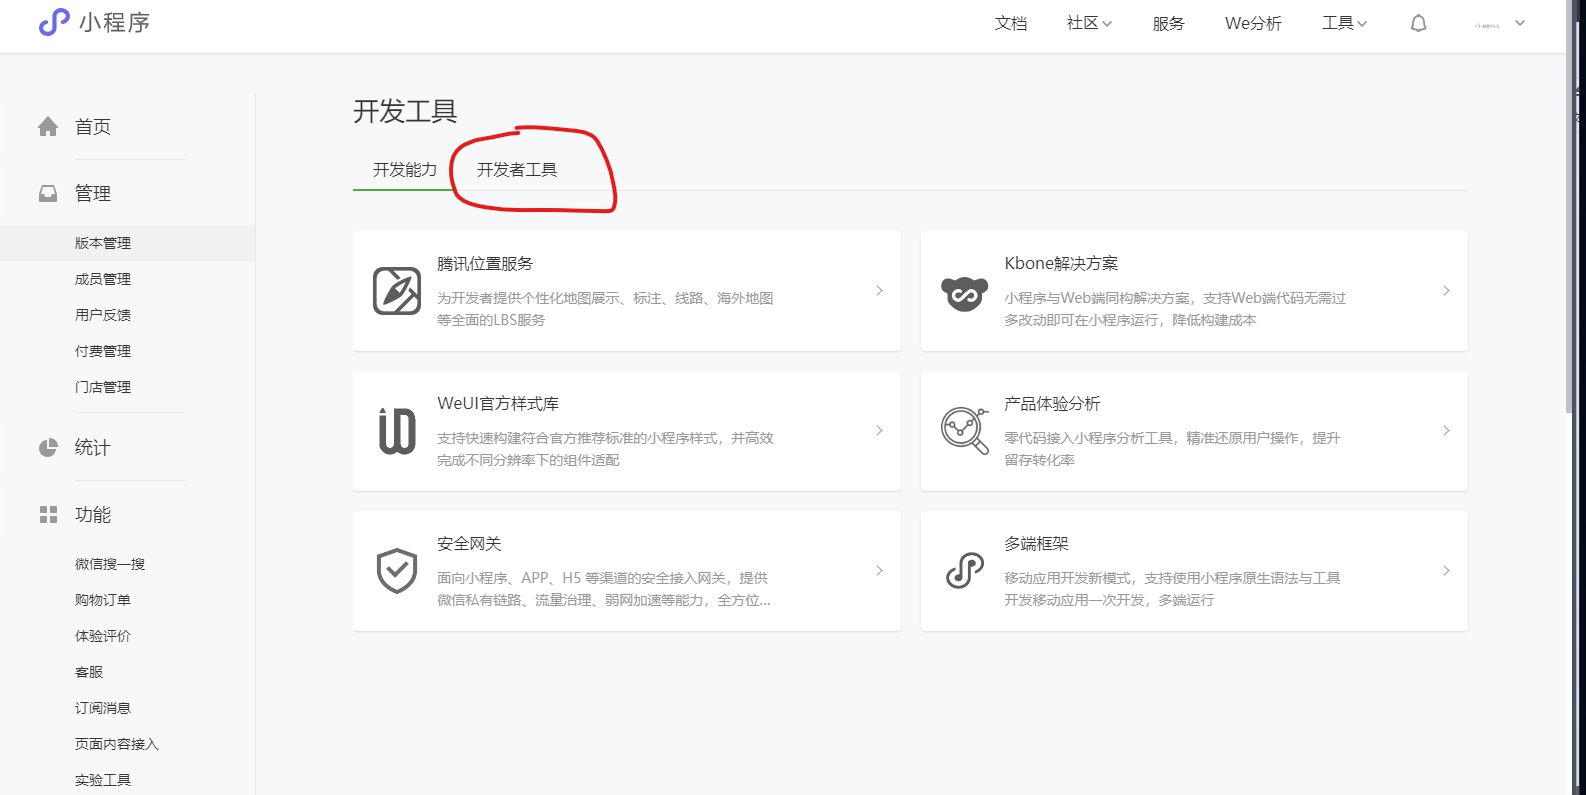Click the 多端框架 card title
Viewport: 1586px width, 795px height.
pyautogui.click(x=1036, y=544)
